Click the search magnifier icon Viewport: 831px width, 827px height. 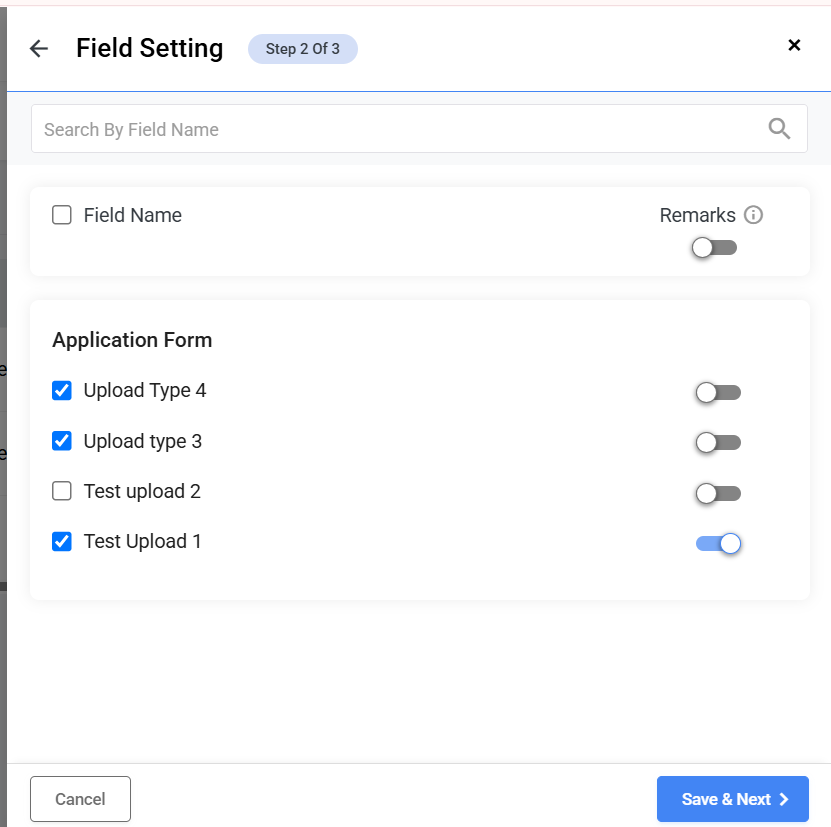point(779,129)
